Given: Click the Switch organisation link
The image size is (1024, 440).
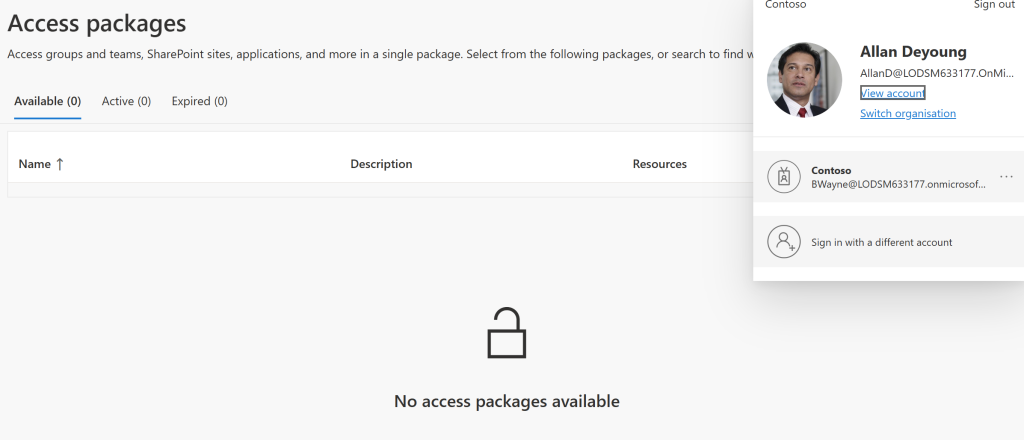Looking at the screenshot, I should [907, 114].
